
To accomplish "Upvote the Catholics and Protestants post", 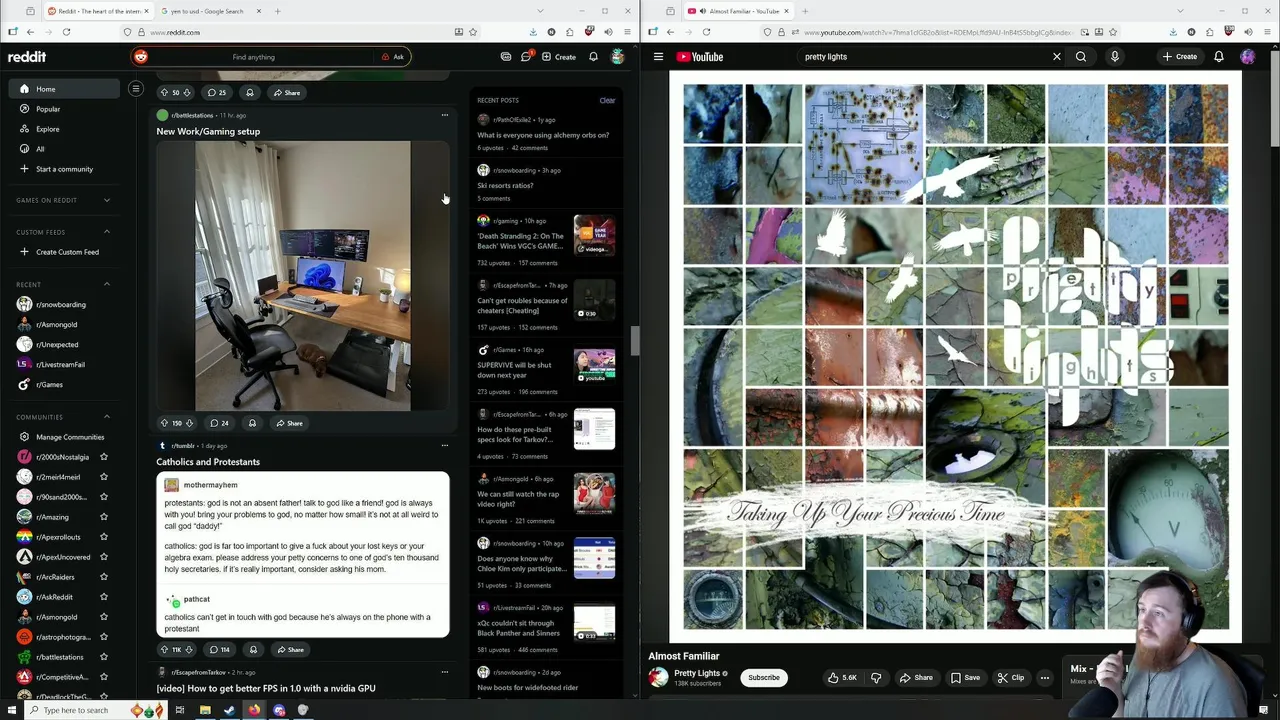I will click(165, 650).
